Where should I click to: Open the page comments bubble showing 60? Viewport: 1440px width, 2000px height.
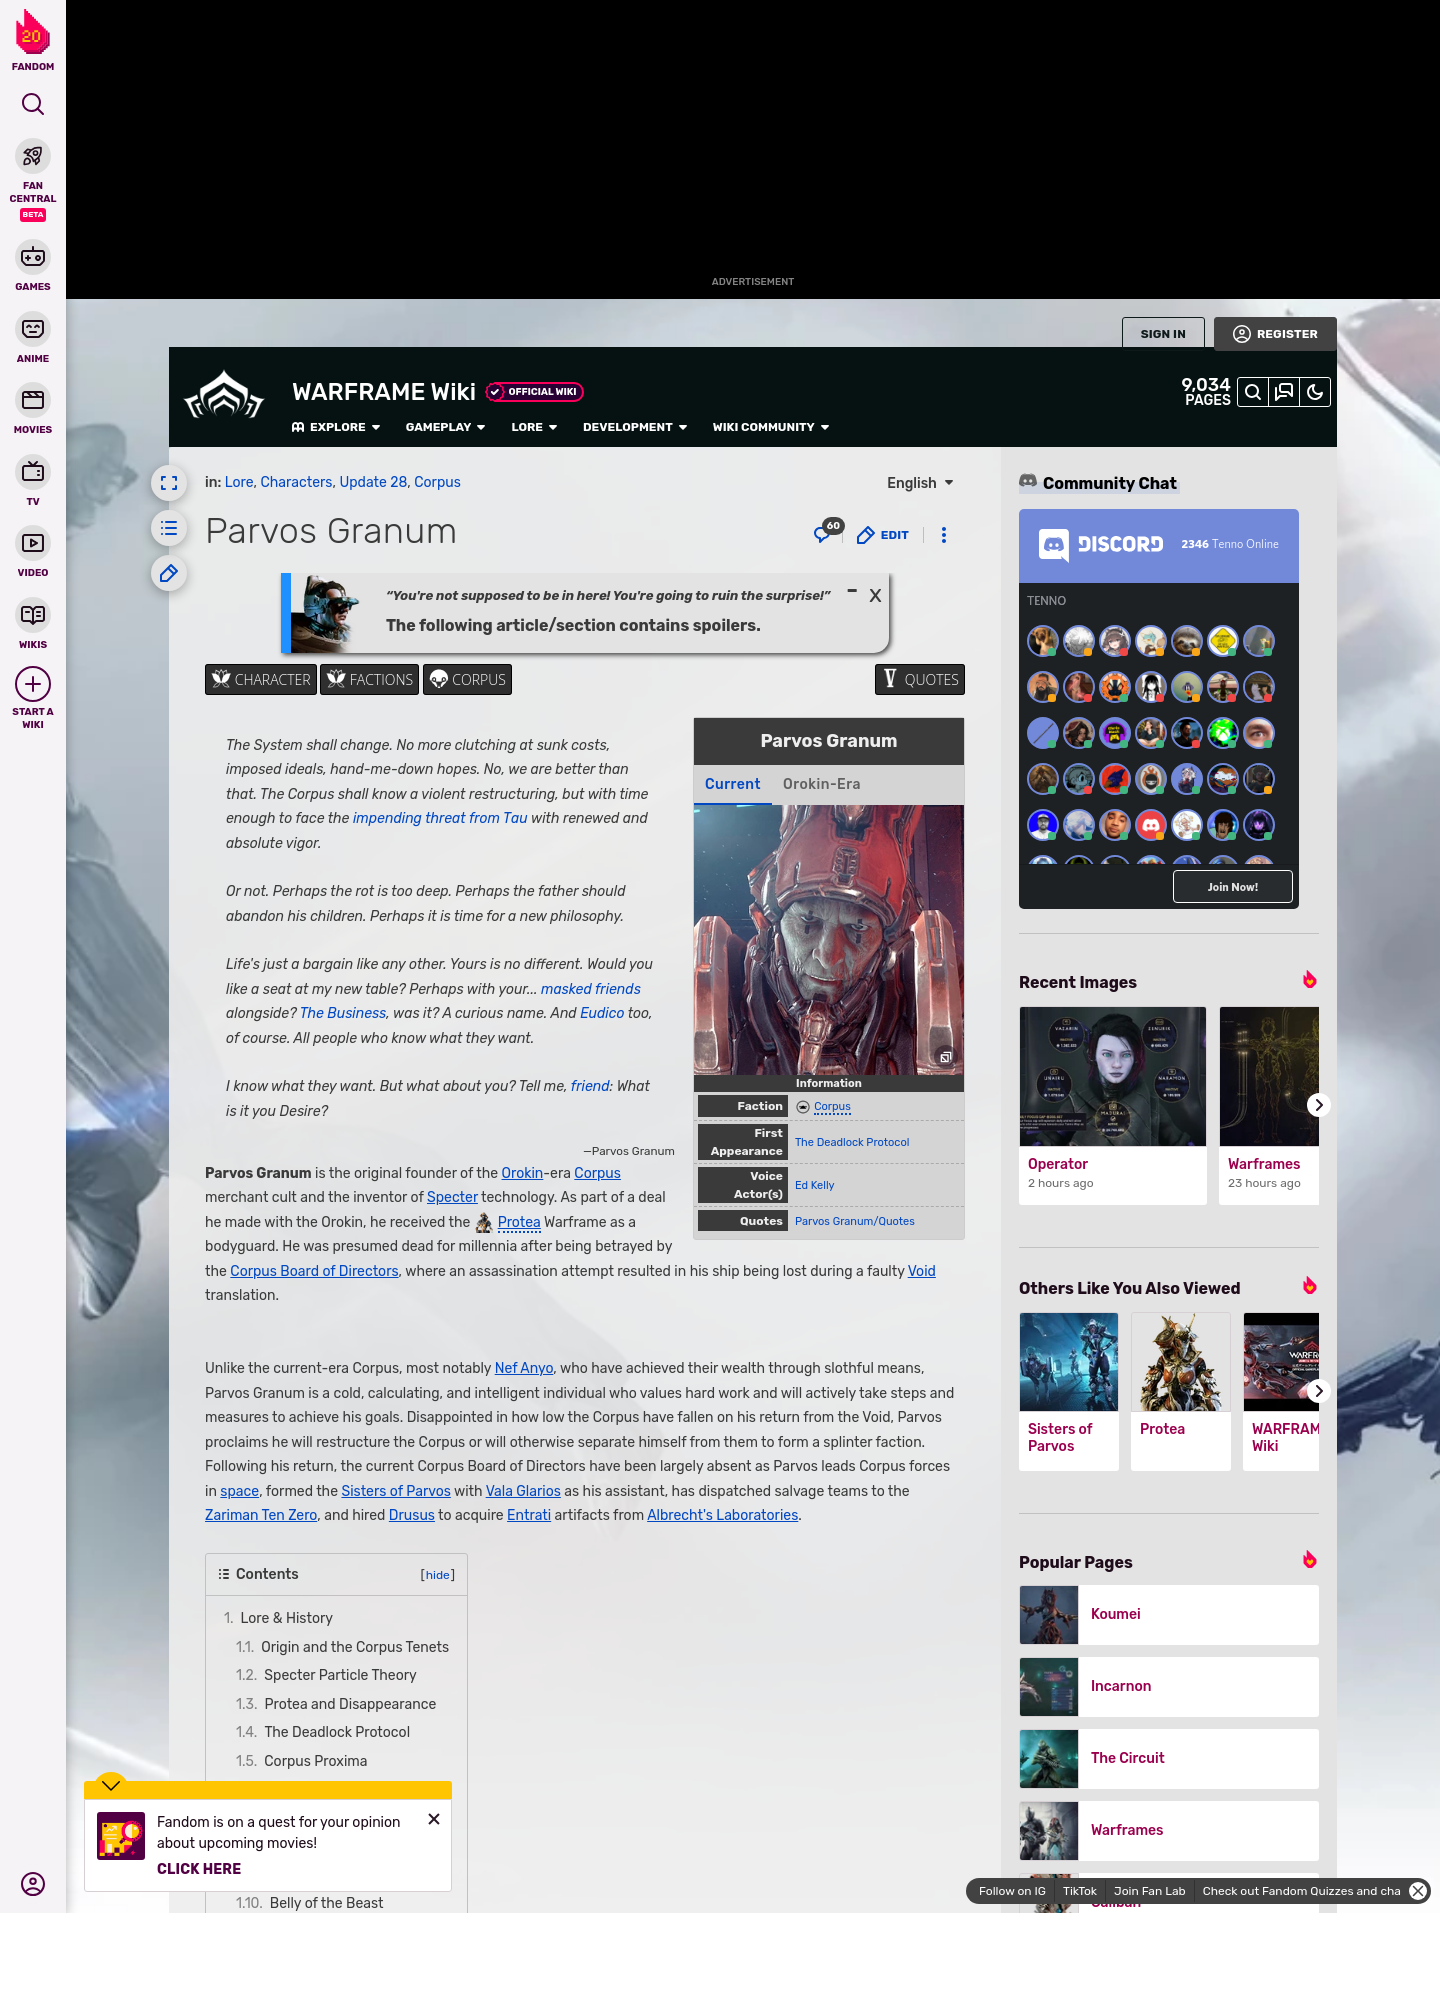[828, 531]
